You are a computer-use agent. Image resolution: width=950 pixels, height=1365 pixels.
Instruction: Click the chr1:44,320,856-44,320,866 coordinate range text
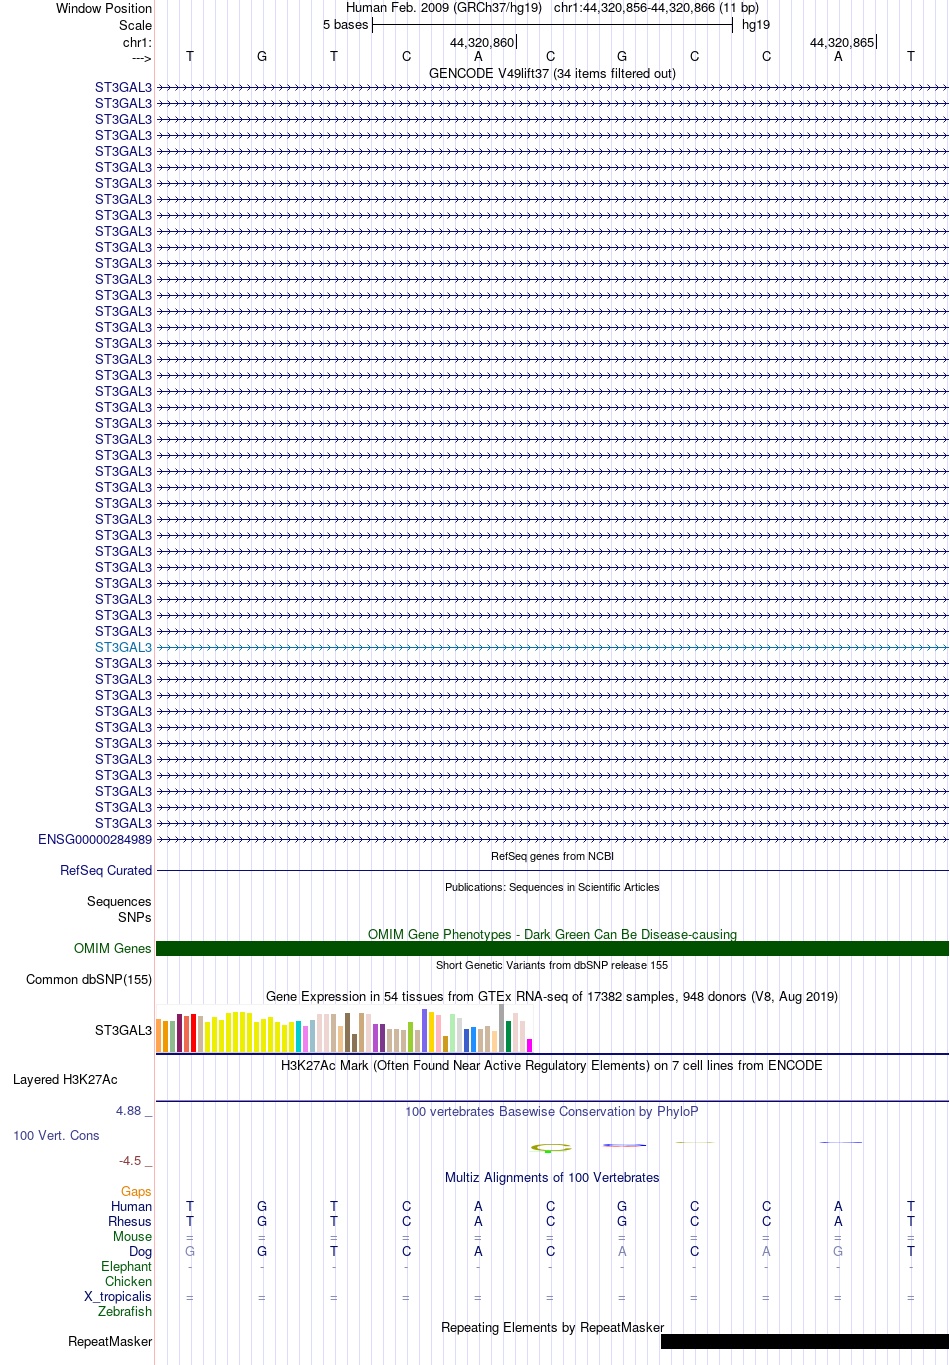(656, 7)
